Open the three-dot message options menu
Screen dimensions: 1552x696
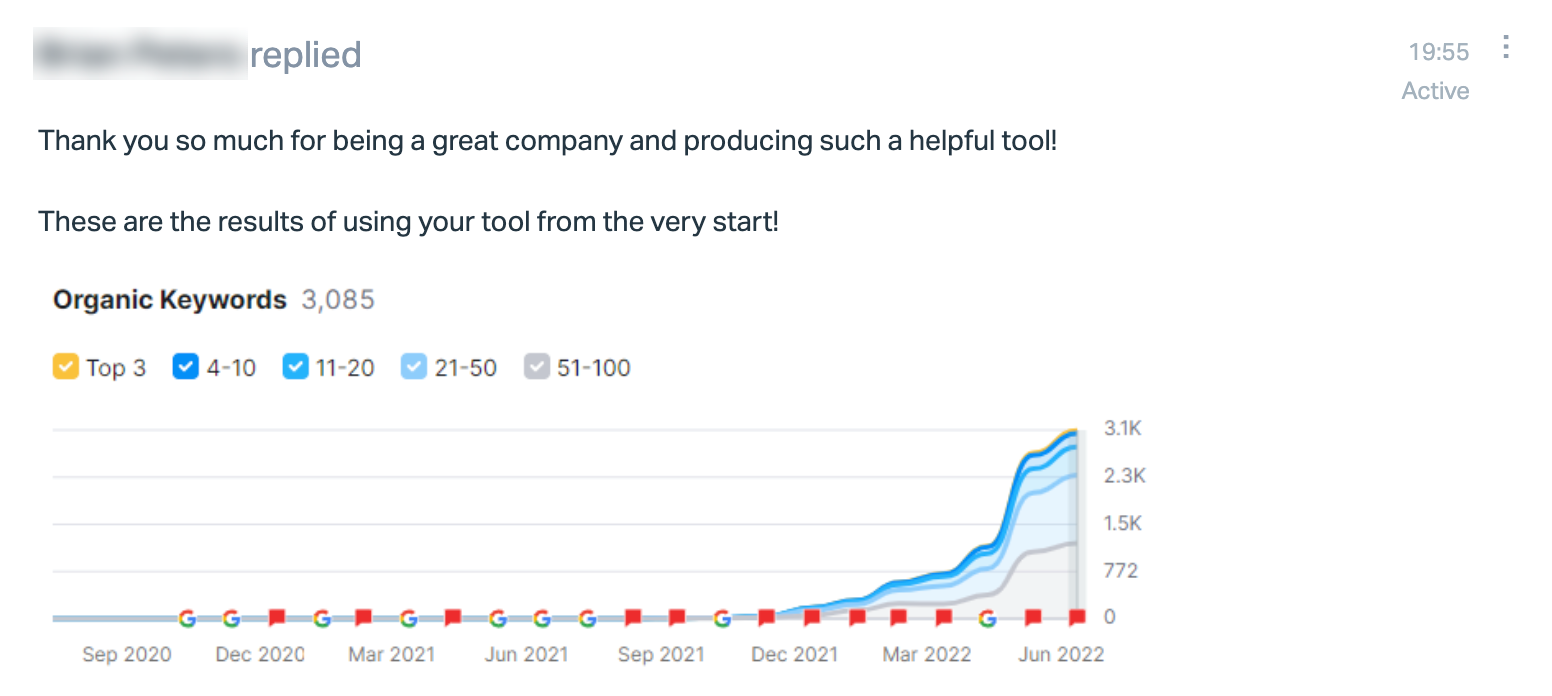[x=1506, y=47]
